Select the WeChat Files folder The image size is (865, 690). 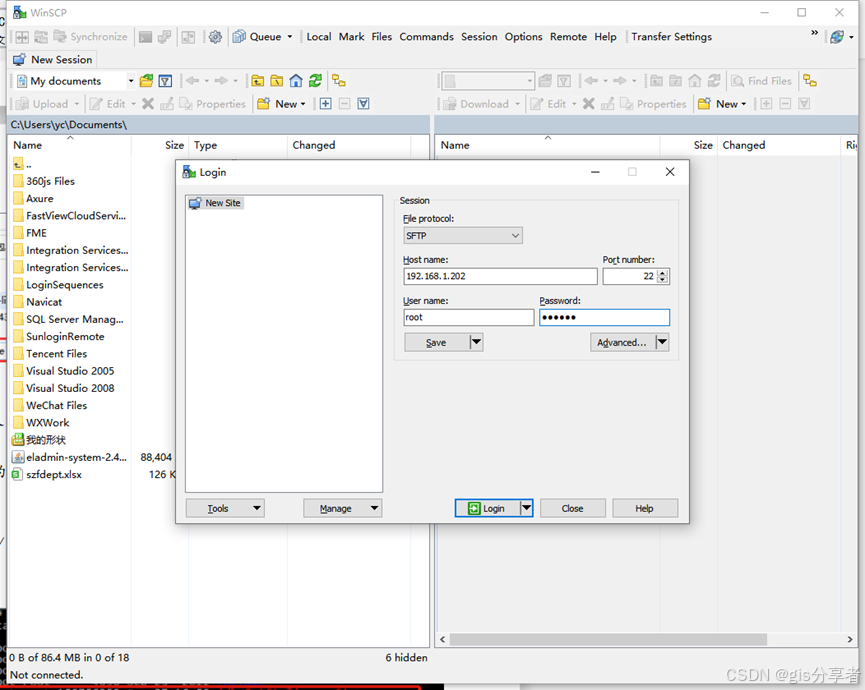point(56,405)
